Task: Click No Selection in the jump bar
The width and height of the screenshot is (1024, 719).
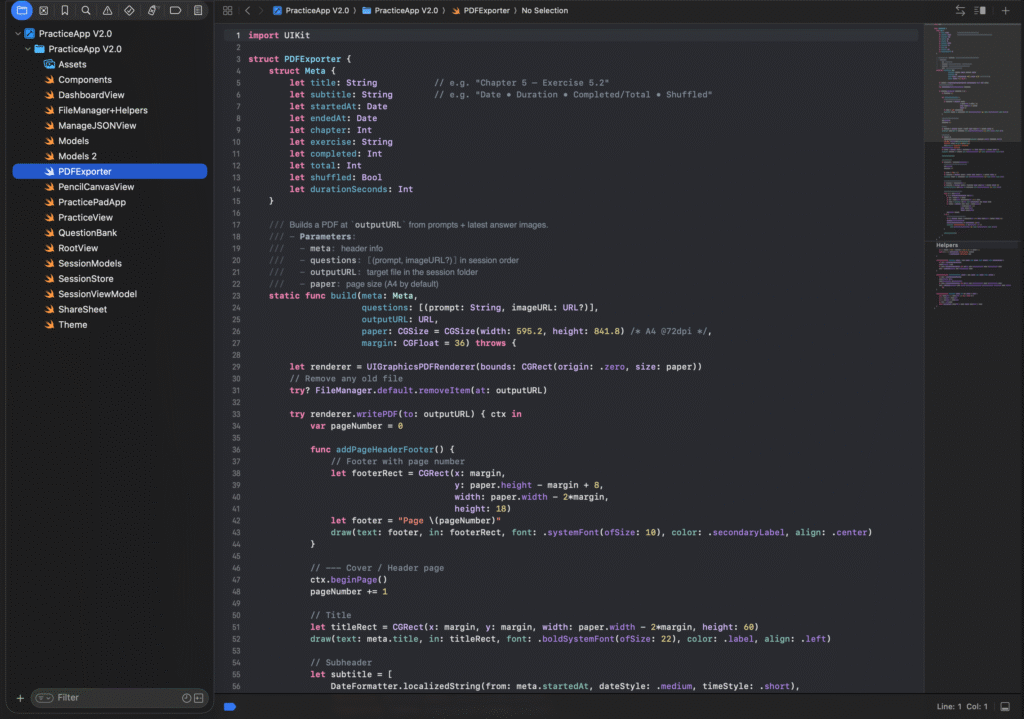Action: click(x=545, y=10)
